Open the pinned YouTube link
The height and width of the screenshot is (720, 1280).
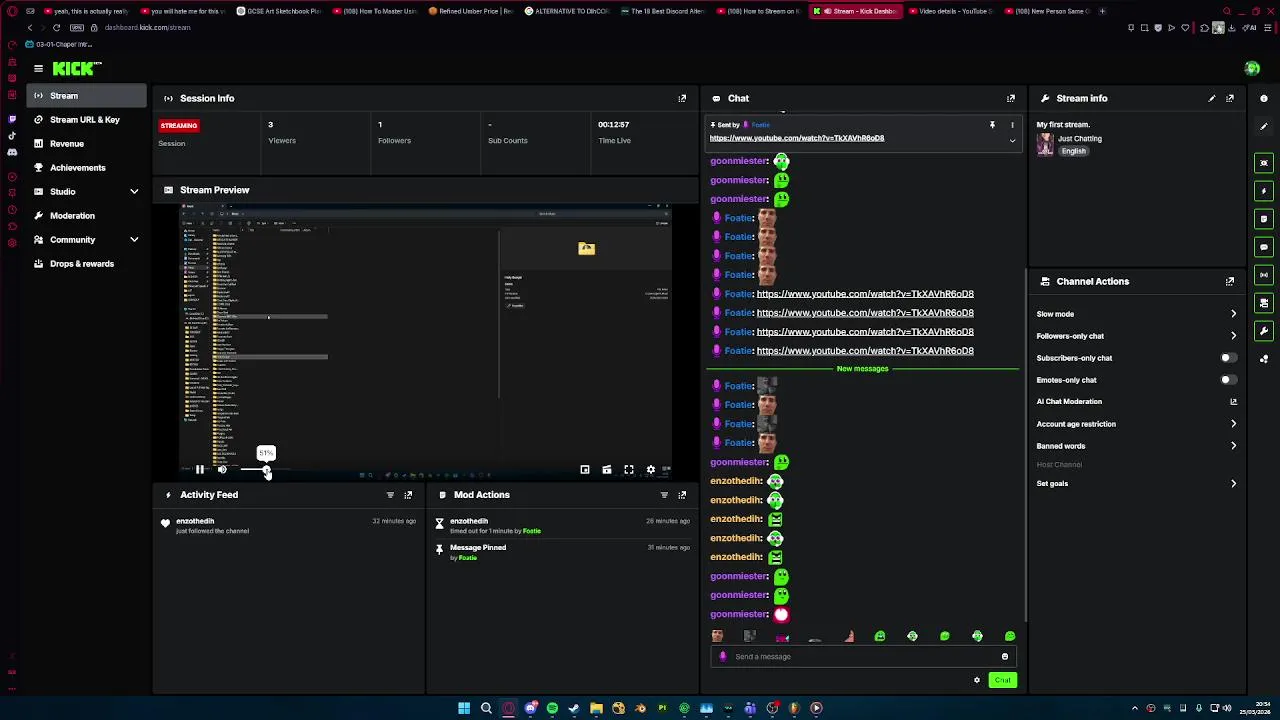coord(797,138)
